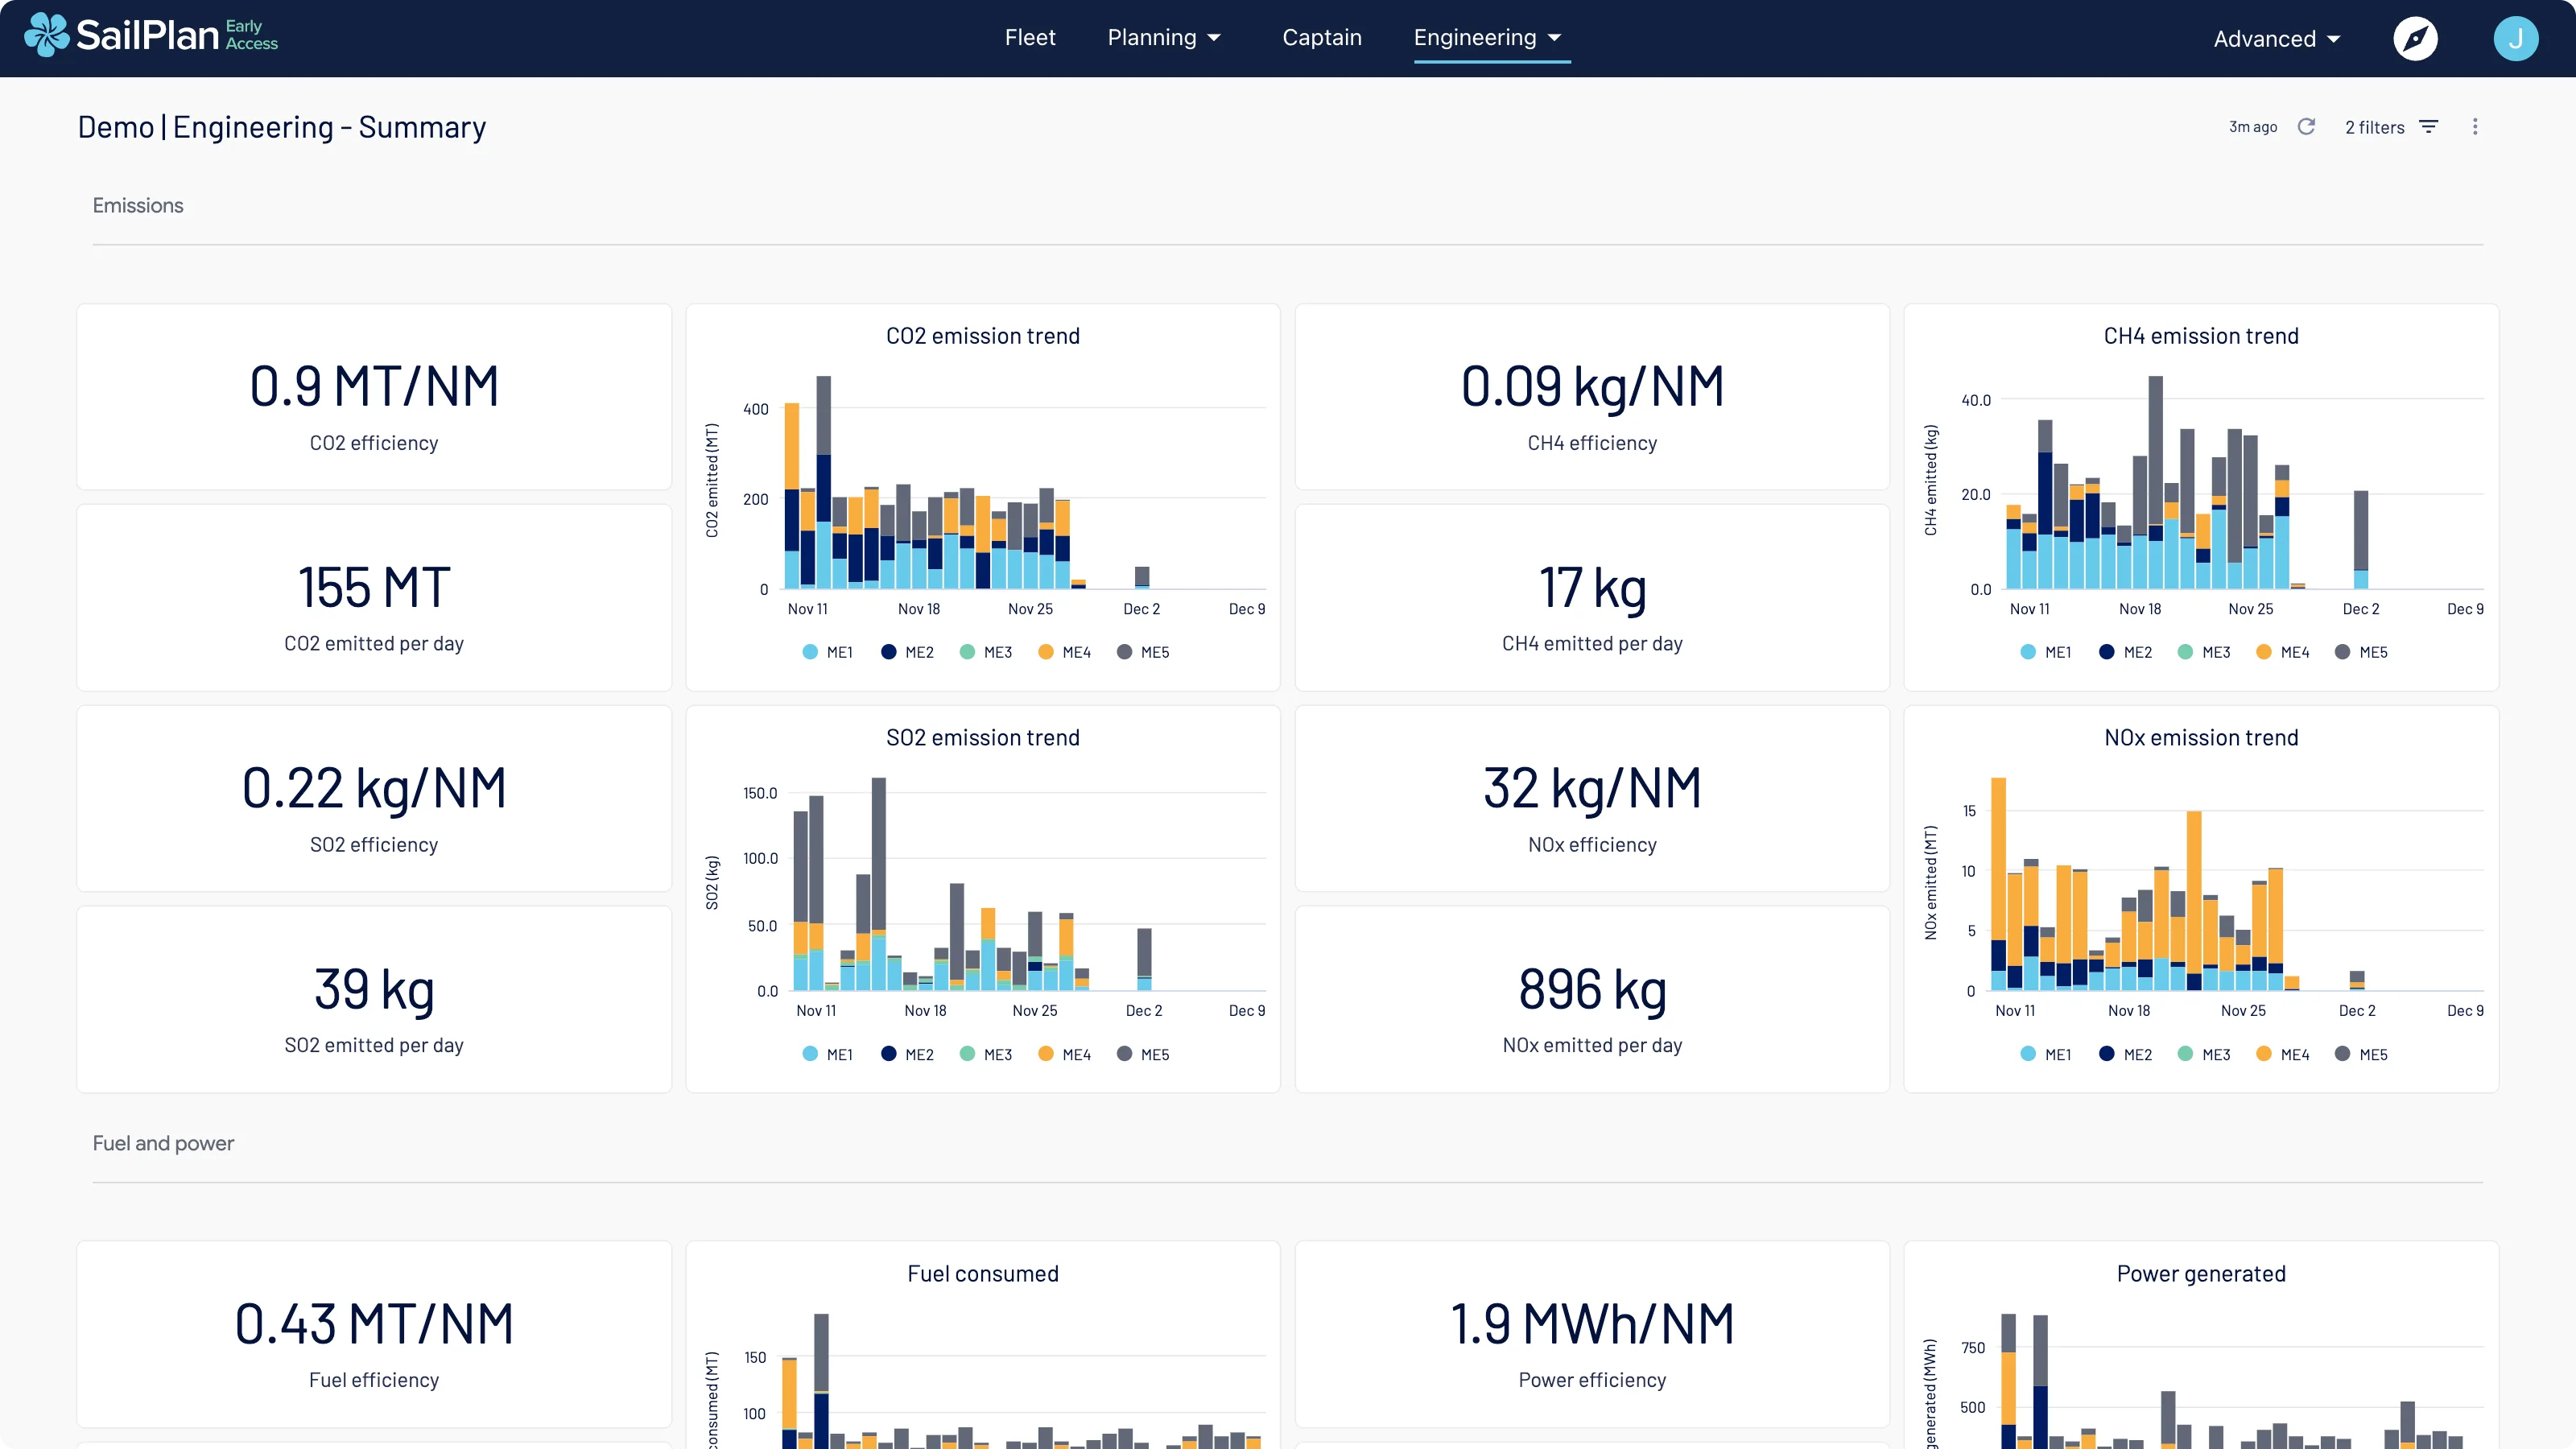The height and width of the screenshot is (1449, 2576).
Task: Toggle ME4 in NOx emission trend legend
Action: click(2283, 1054)
